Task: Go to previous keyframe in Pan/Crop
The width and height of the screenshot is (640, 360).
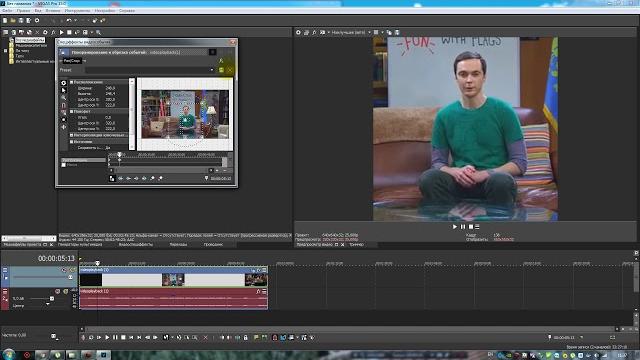Action: click(128, 178)
